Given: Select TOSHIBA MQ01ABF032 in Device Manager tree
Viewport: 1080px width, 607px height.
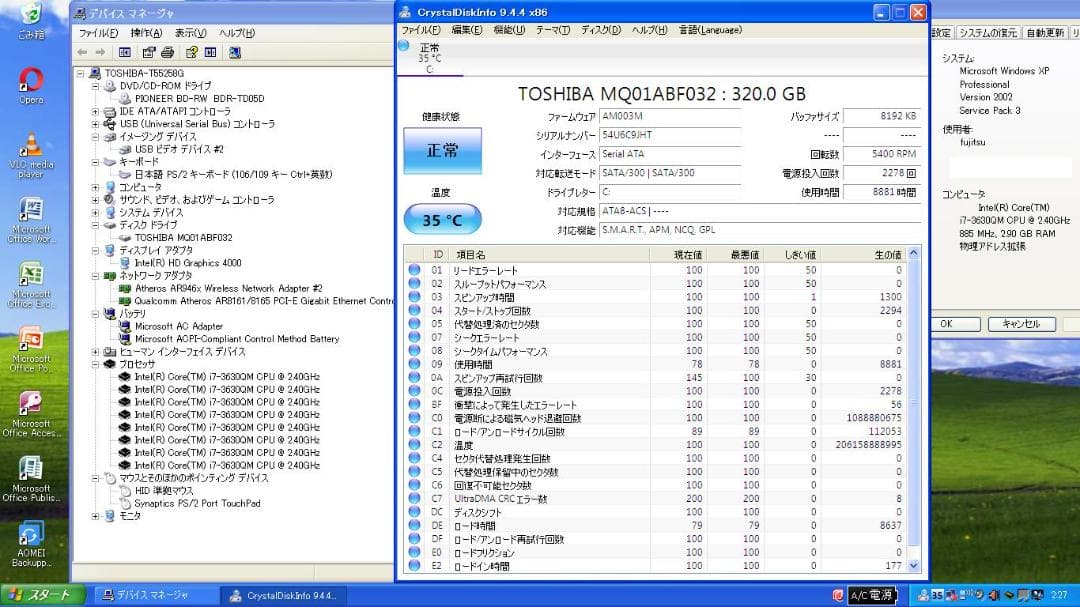Looking at the screenshot, I should pos(183,238).
